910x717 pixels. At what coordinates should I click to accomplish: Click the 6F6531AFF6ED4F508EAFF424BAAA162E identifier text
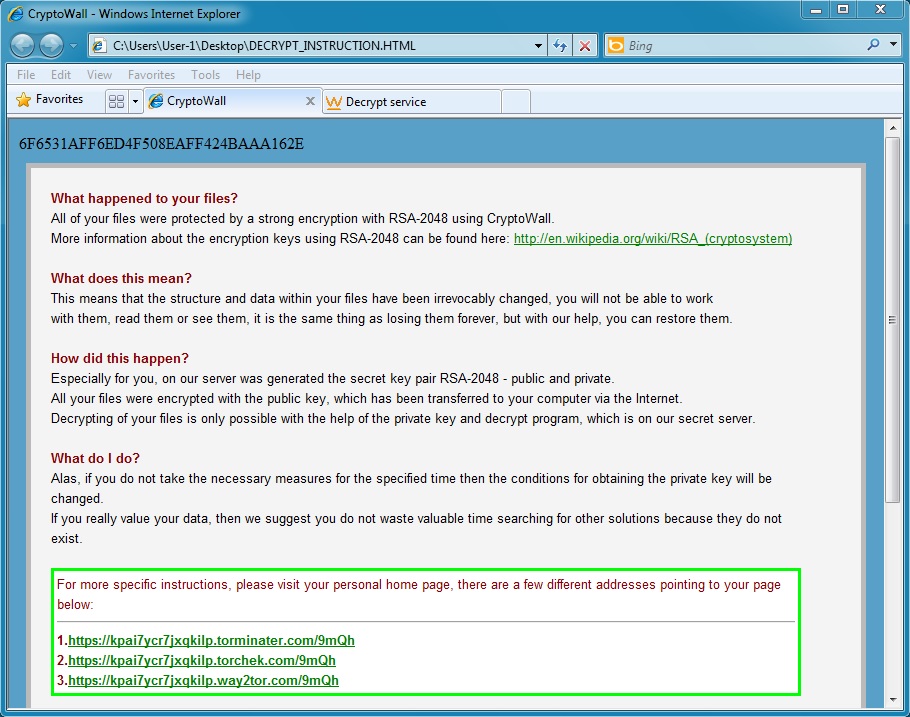click(161, 144)
